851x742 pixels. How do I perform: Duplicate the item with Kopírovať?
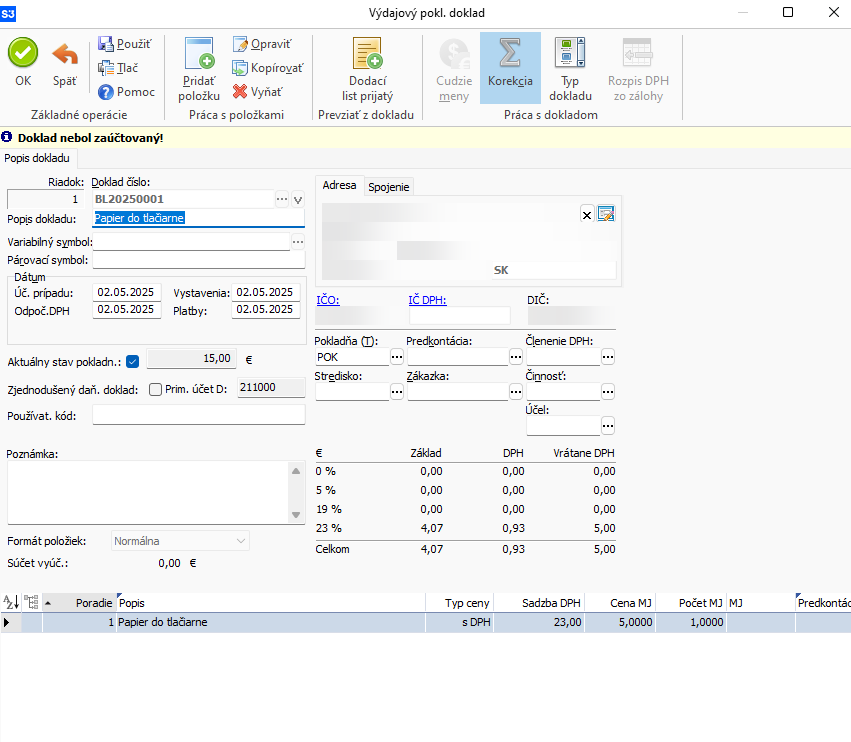coord(268,68)
